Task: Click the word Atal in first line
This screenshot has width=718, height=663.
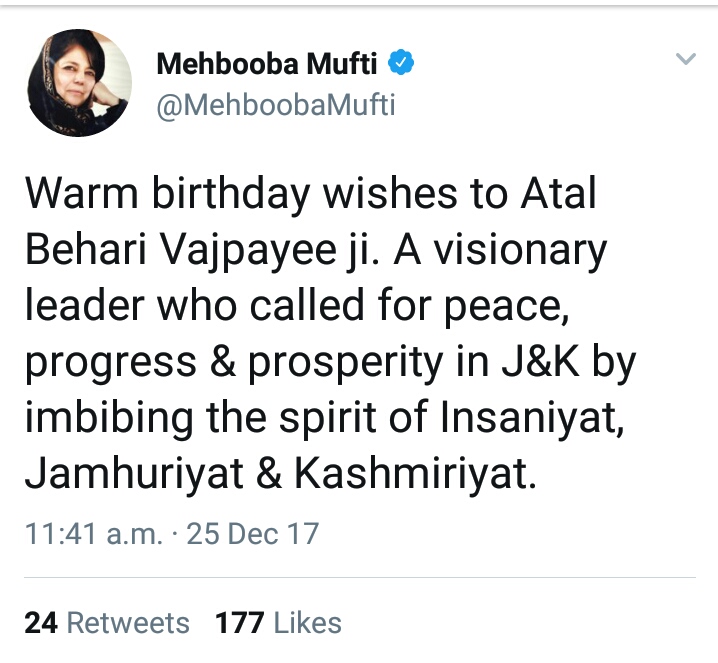Action: (558, 193)
